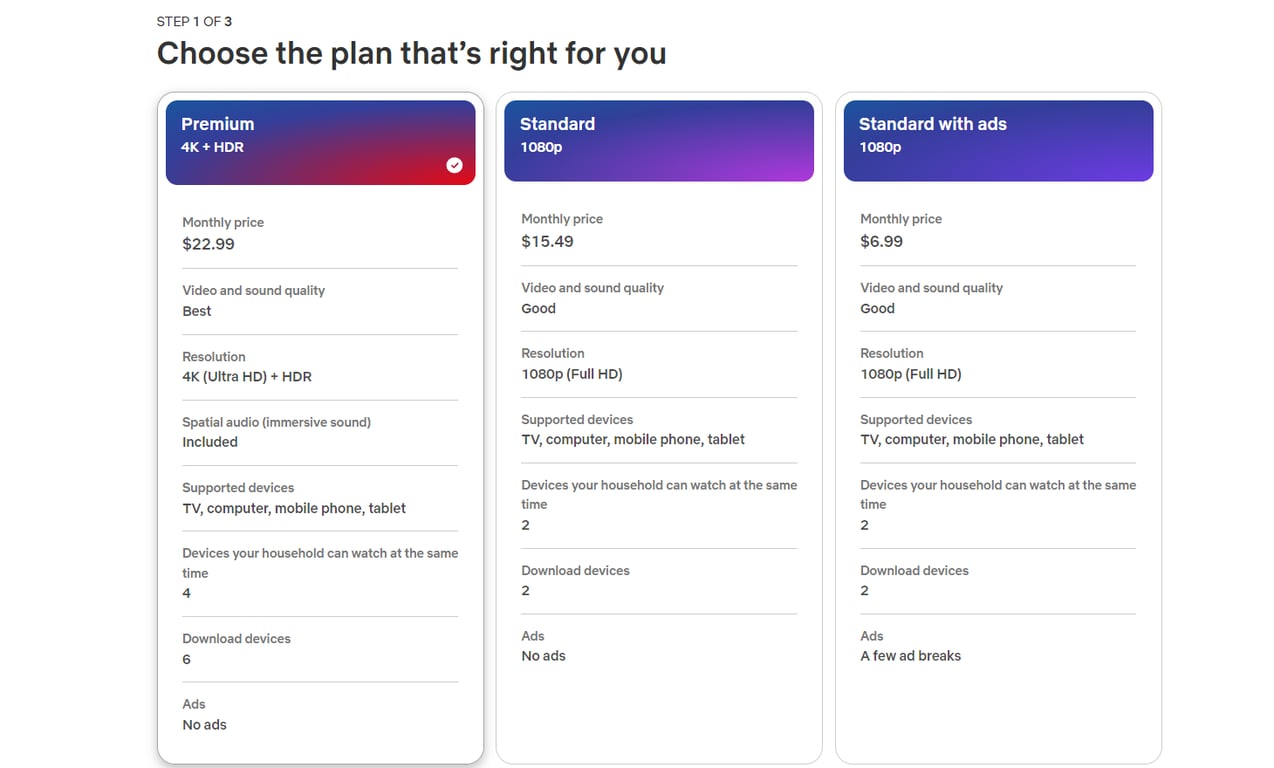Click the checkmark icon on Premium plan

click(455, 165)
